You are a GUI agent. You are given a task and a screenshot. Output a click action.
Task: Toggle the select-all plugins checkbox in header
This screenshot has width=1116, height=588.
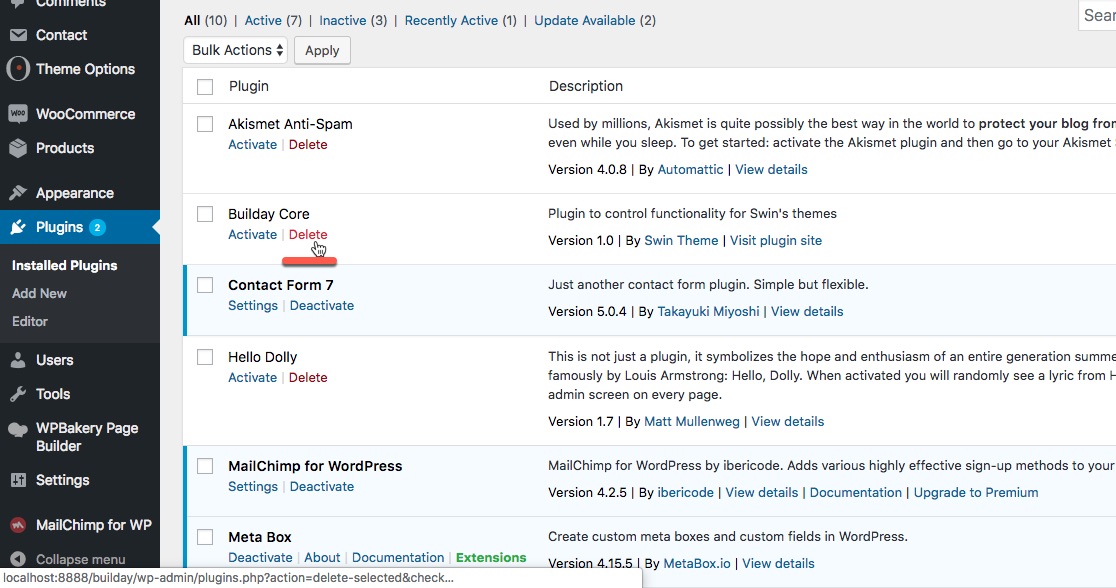point(205,87)
